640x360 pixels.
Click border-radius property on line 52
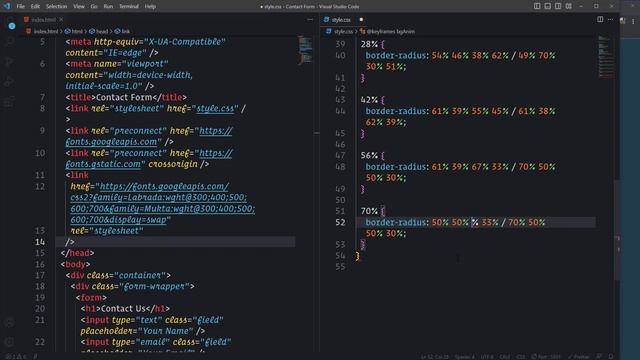(x=396, y=222)
